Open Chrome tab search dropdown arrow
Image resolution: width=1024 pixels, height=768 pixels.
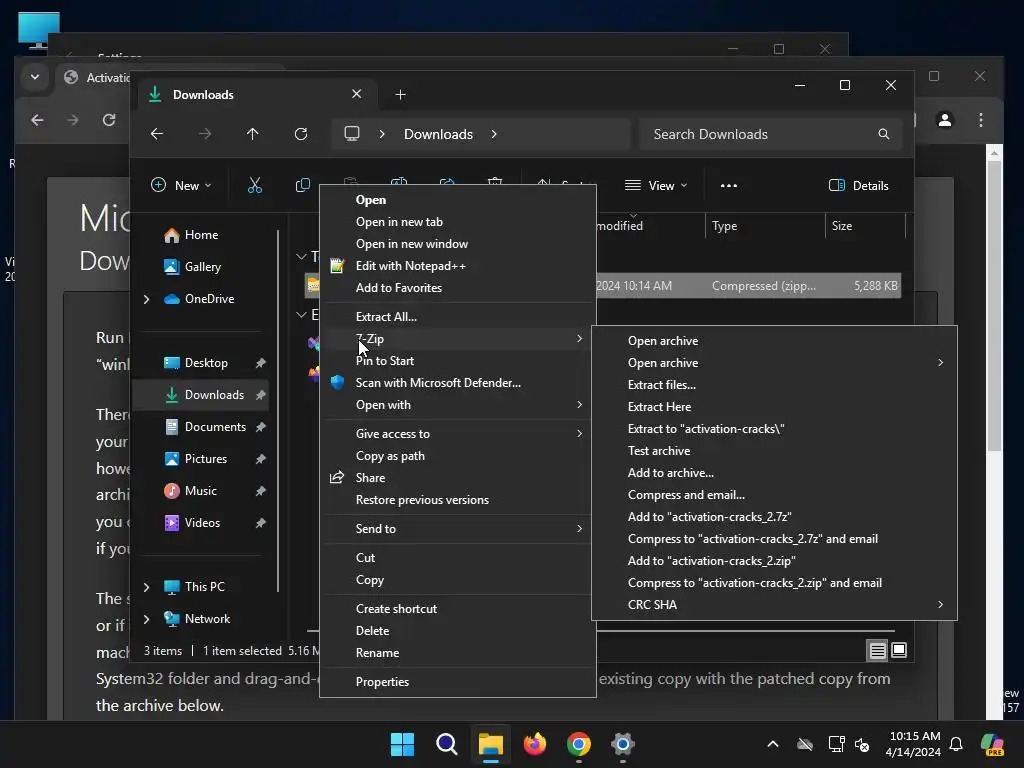(x=35, y=77)
